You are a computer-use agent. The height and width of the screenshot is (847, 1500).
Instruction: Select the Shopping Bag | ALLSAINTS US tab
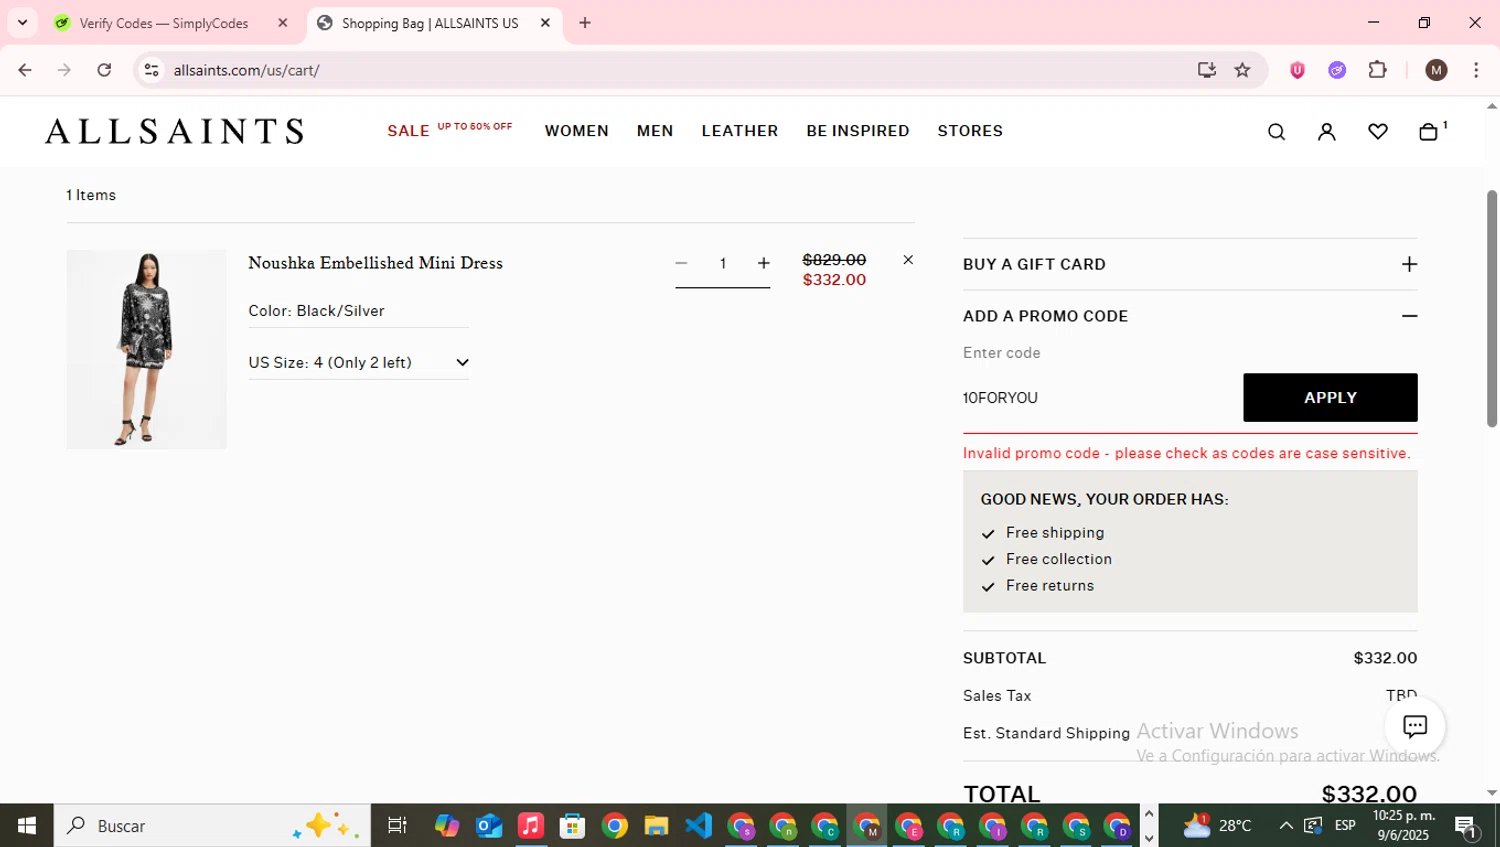(x=430, y=23)
